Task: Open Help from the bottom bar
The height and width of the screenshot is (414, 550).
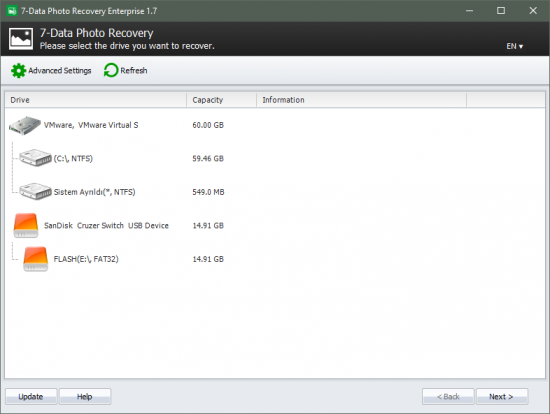Action: tap(85, 396)
